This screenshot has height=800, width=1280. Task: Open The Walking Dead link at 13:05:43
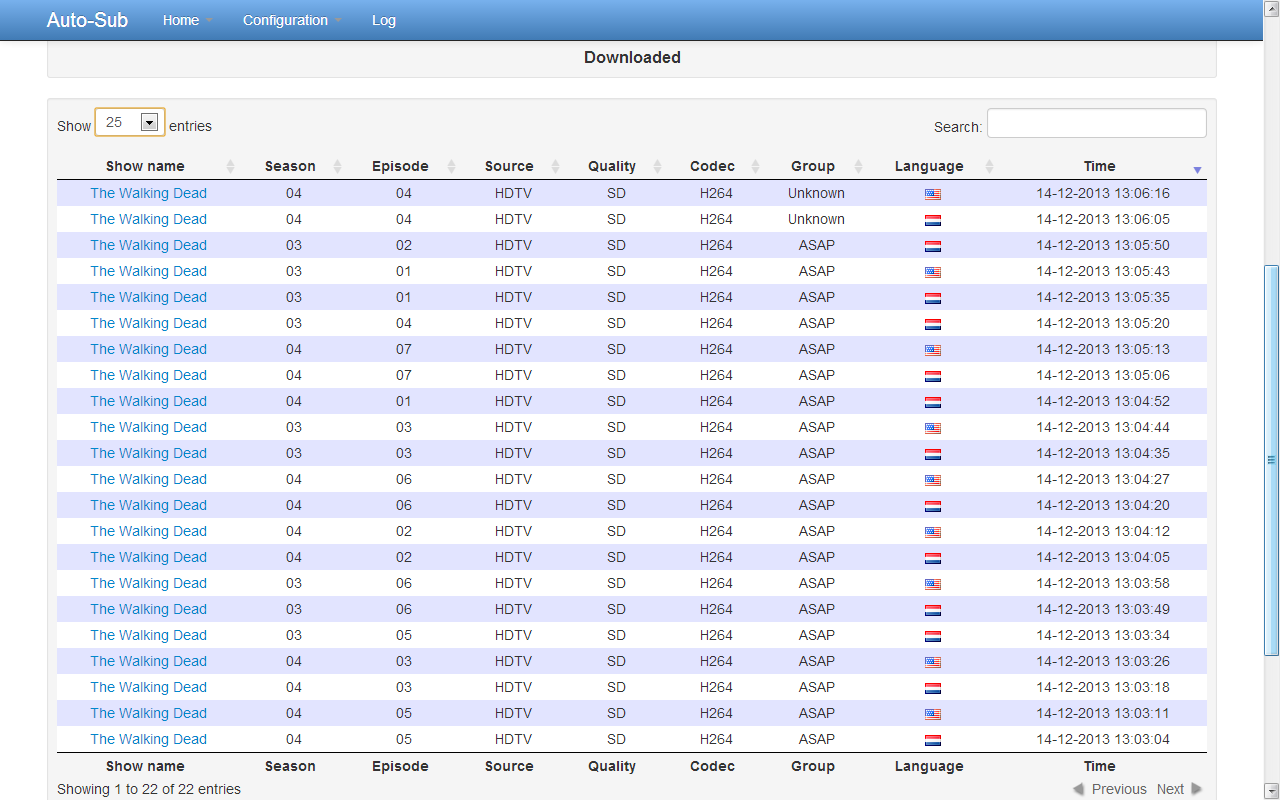click(148, 271)
